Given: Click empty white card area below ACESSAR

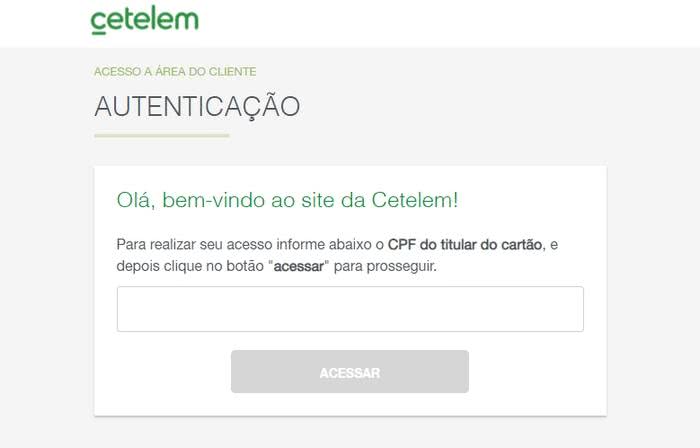Looking at the screenshot, I should (x=350, y=405).
